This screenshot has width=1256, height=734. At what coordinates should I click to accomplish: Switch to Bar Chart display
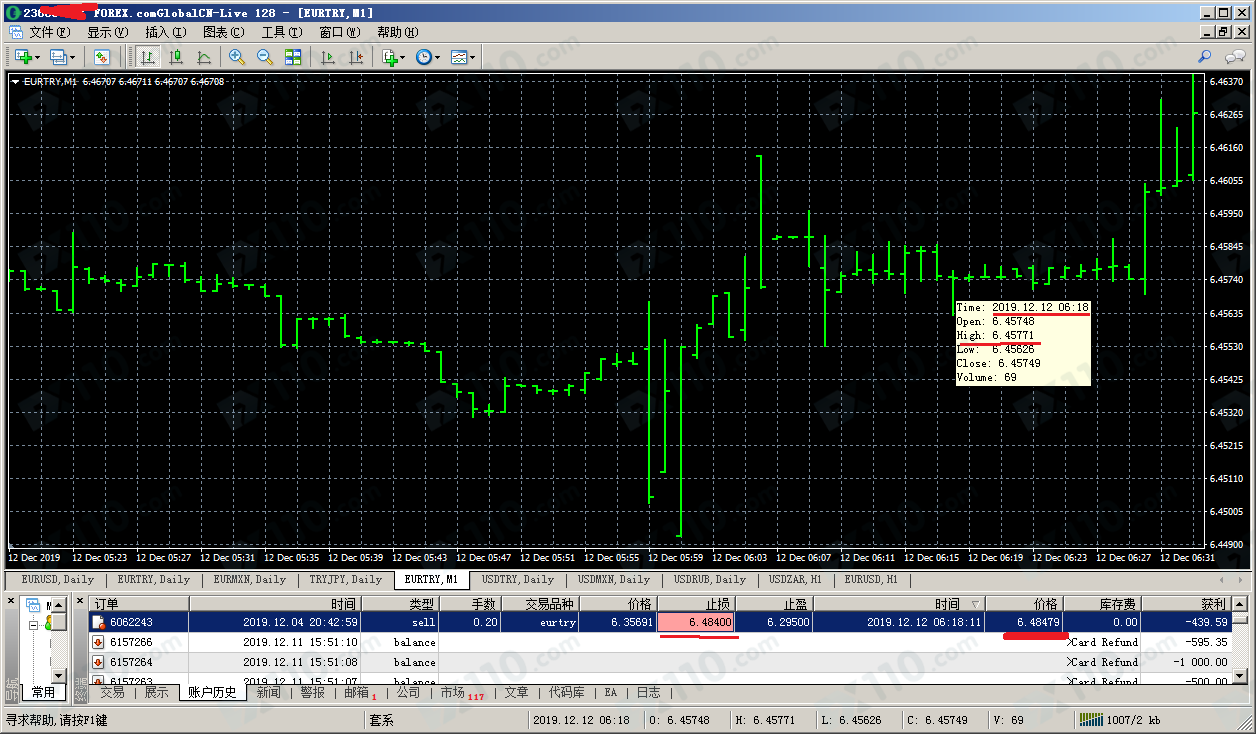(x=147, y=57)
